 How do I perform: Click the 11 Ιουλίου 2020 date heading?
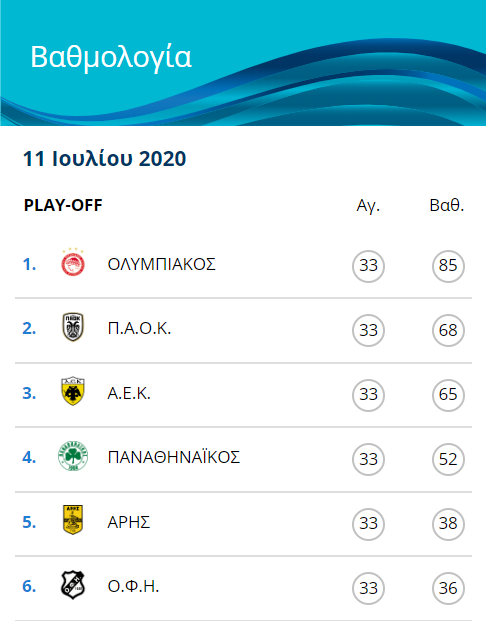pyautogui.click(x=105, y=159)
